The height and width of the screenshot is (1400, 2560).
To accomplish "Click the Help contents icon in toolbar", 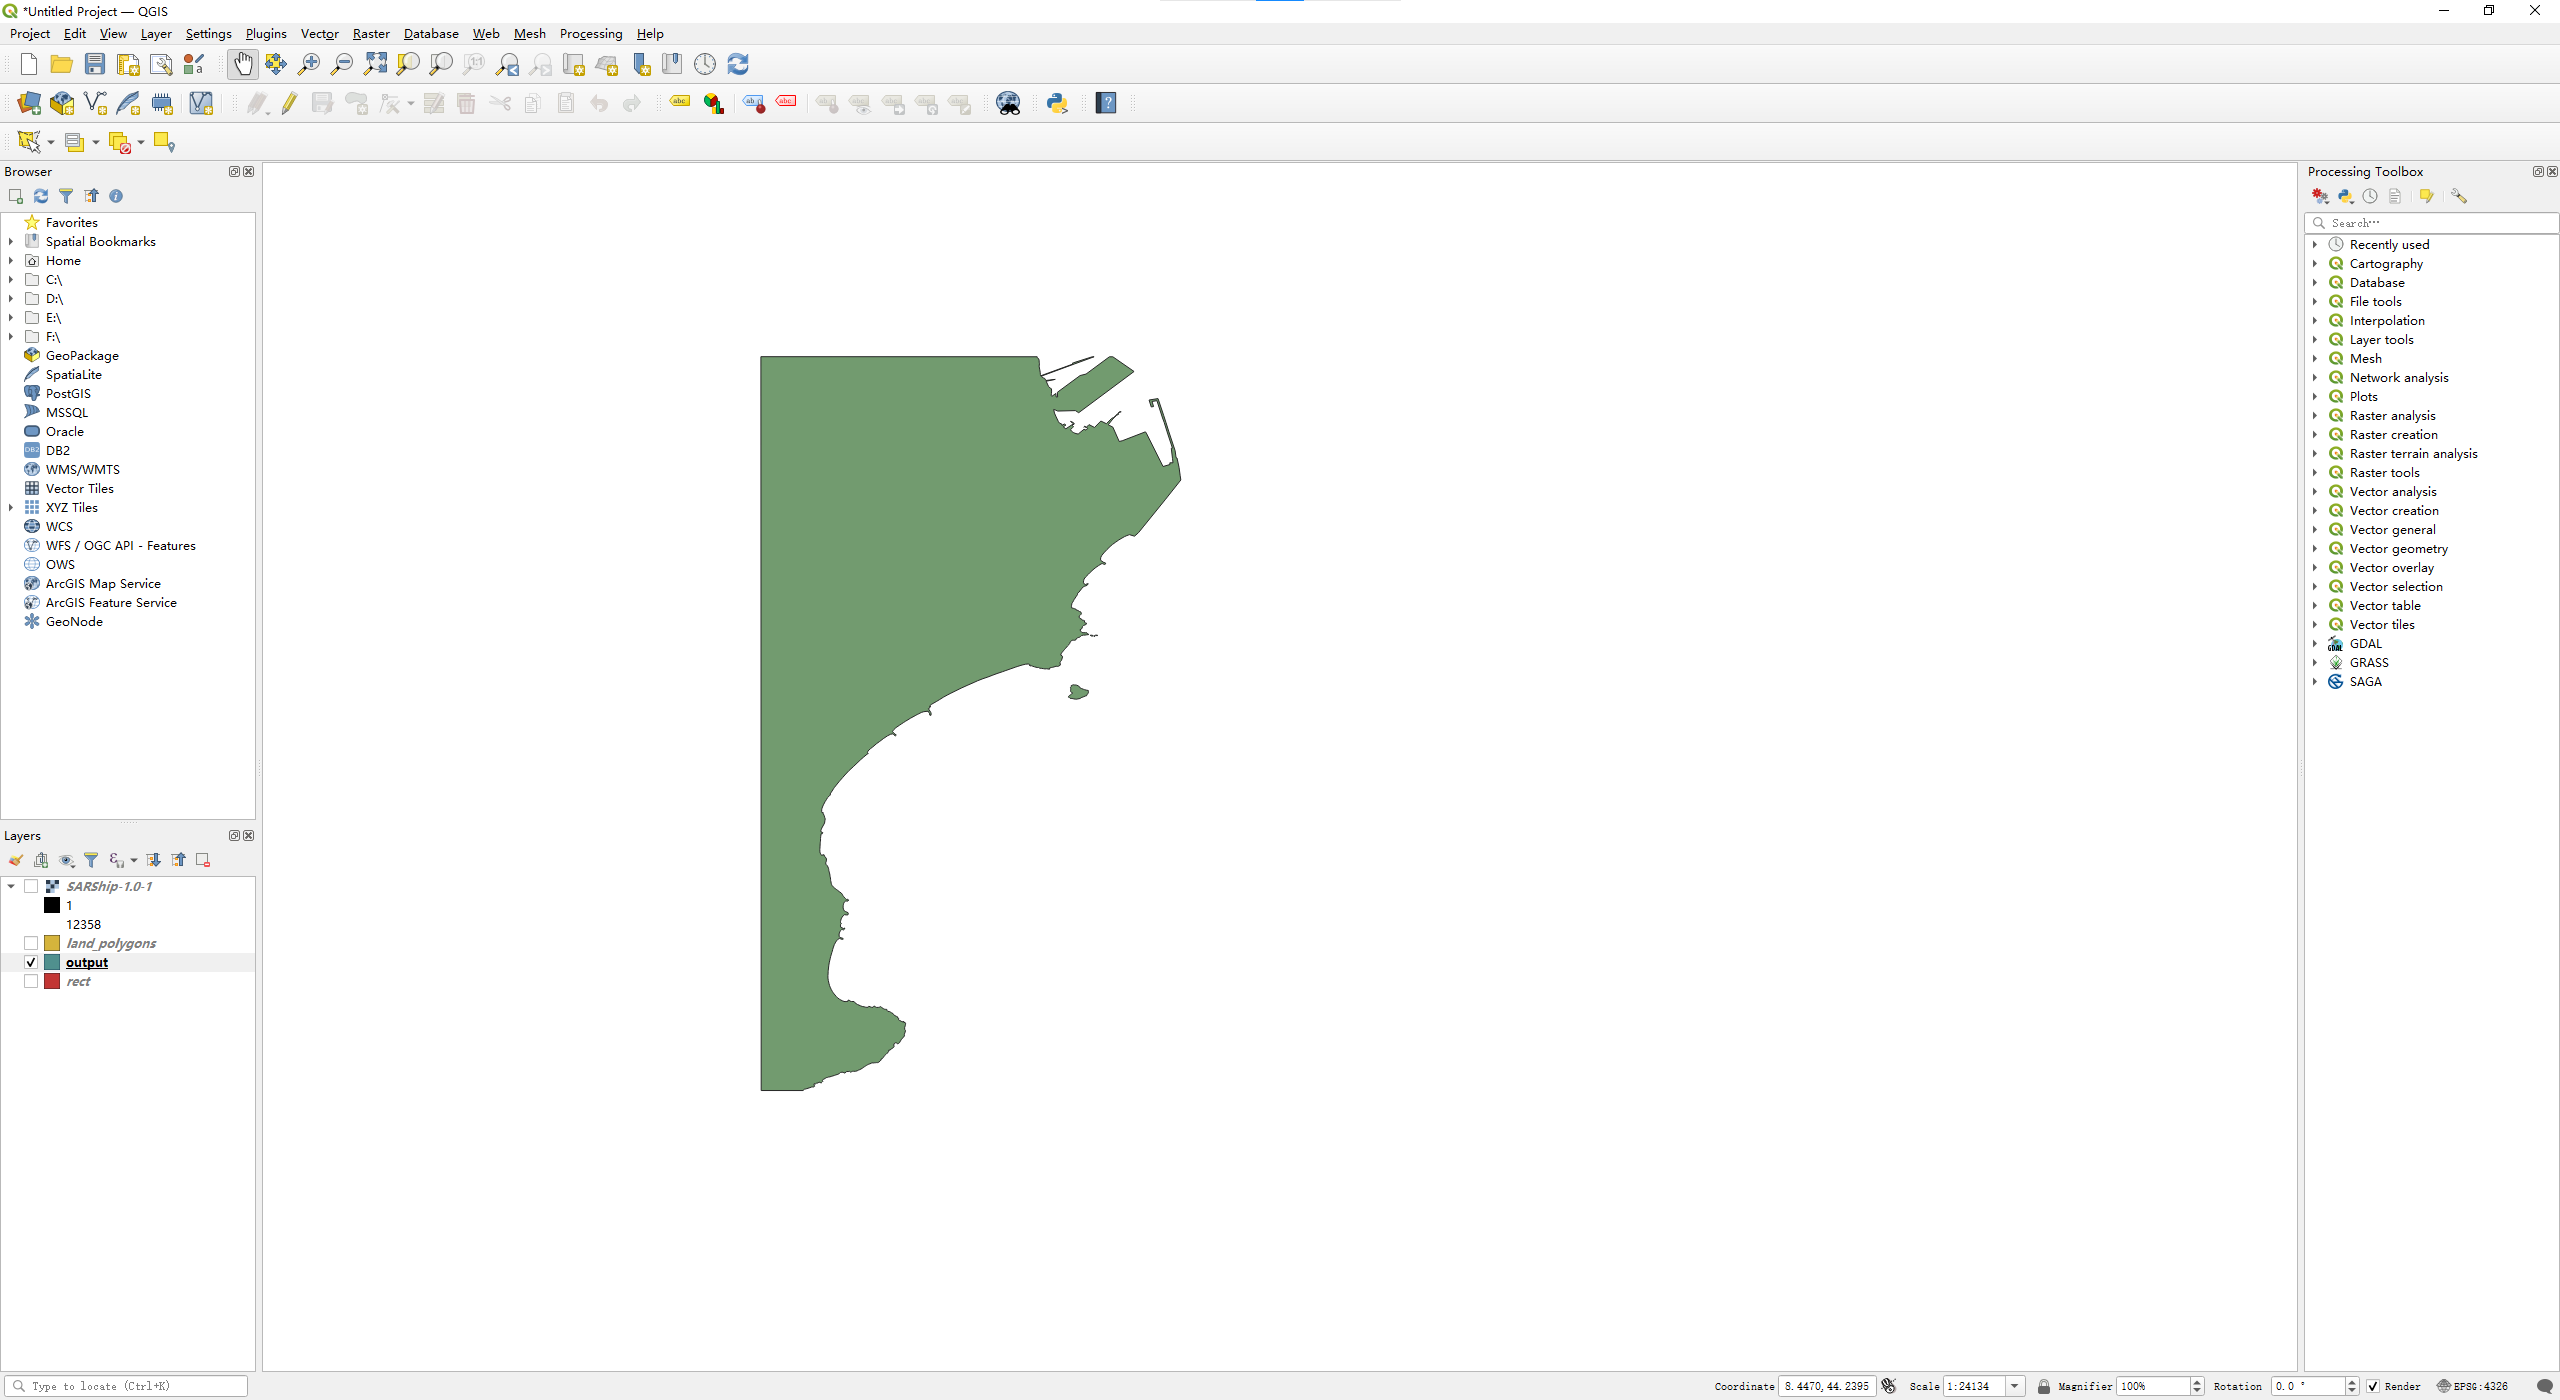I will (1106, 103).
